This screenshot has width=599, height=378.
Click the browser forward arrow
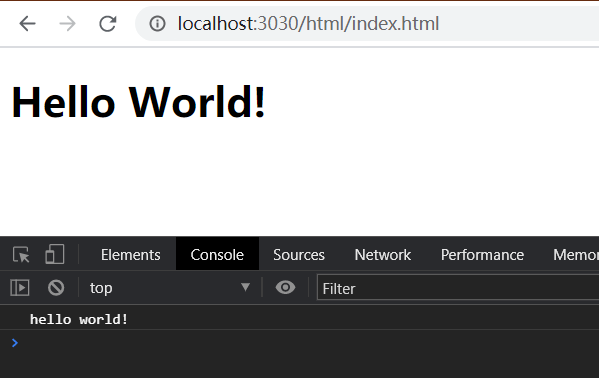(x=67, y=24)
